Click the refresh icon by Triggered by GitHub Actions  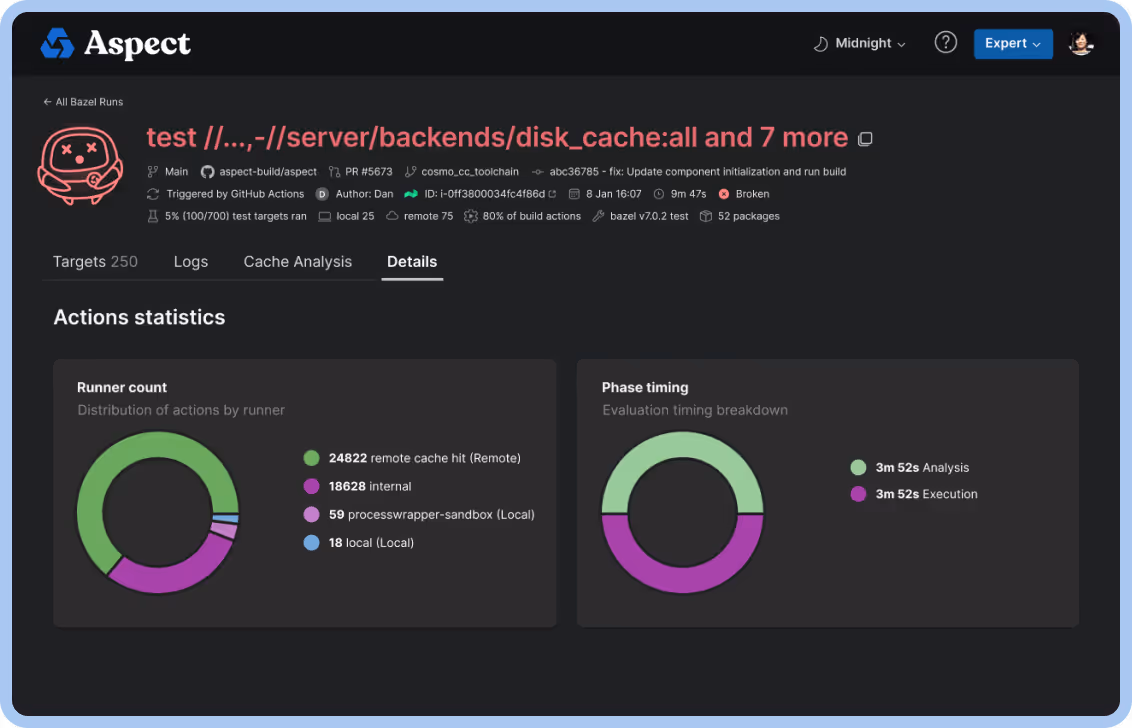[153, 194]
